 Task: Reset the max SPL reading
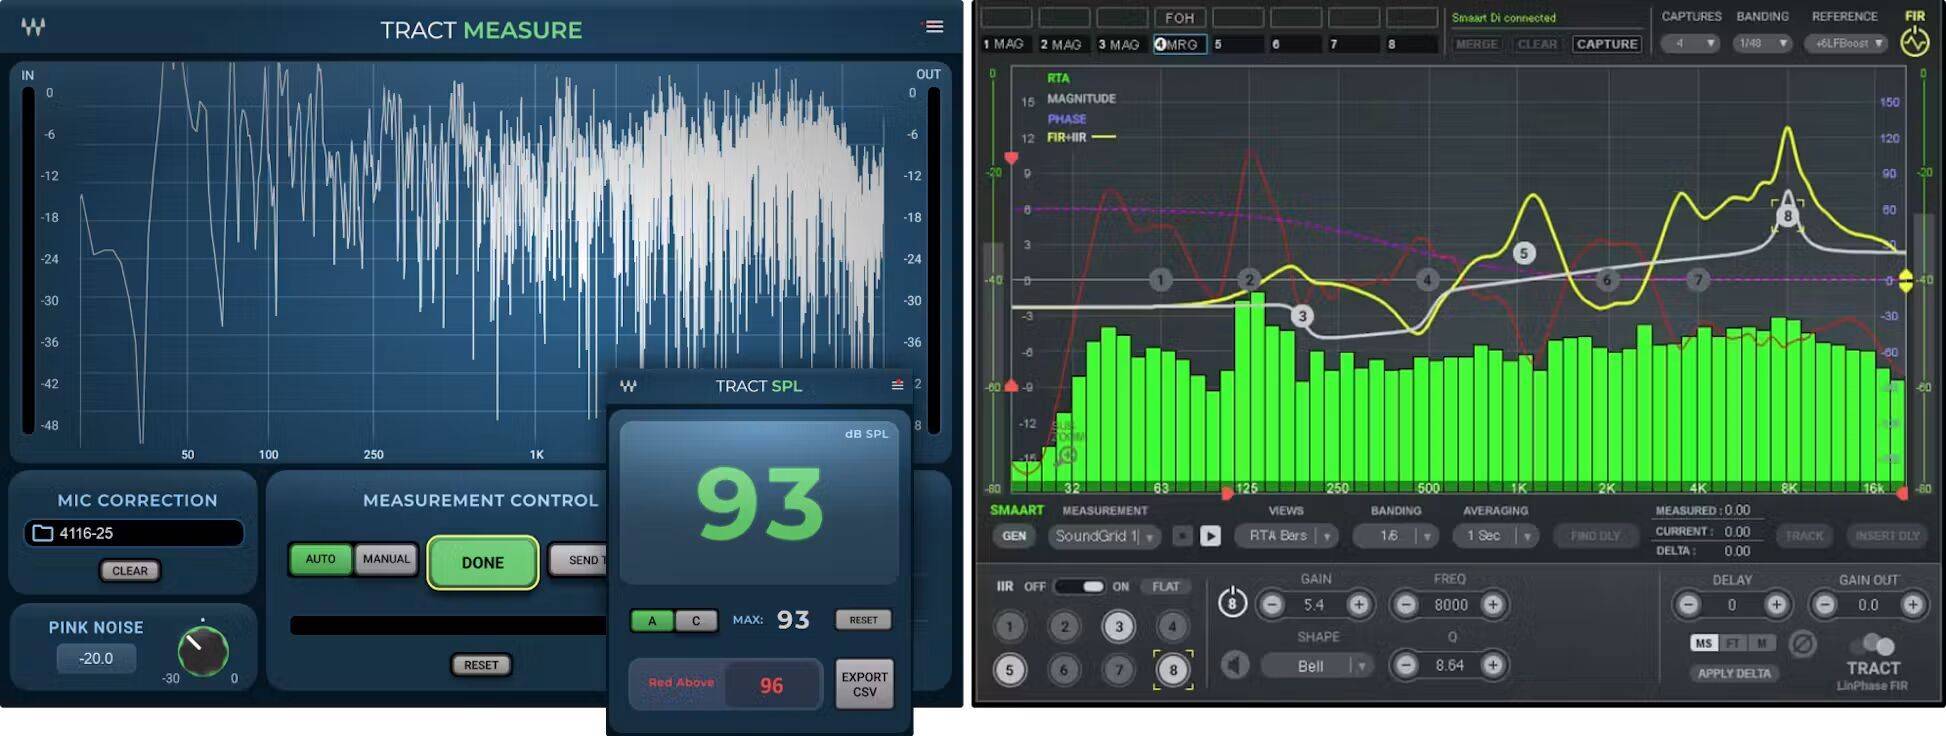(863, 620)
